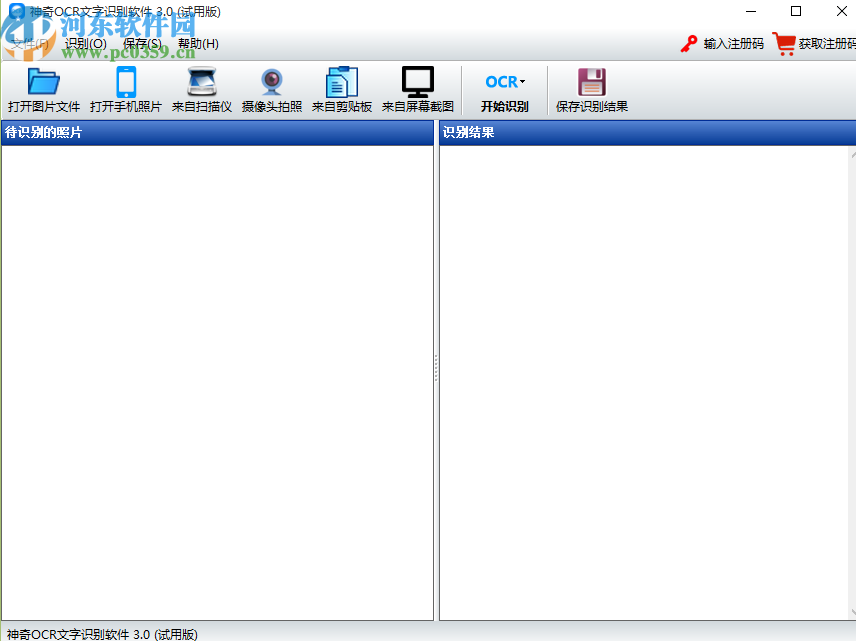This screenshot has width=856, height=641.
Task: Click the 获取注册码 link text
Action: pyautogui.click(x=827, y=44)
